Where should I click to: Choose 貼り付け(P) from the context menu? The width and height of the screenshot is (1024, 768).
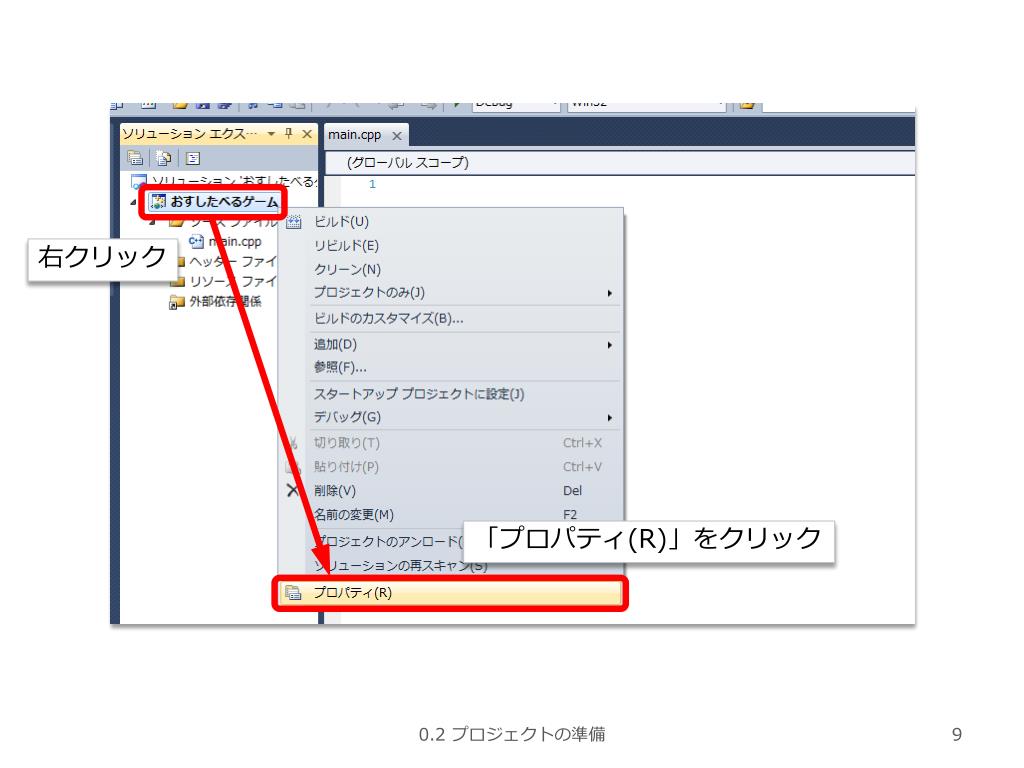[x=451, y=466]
